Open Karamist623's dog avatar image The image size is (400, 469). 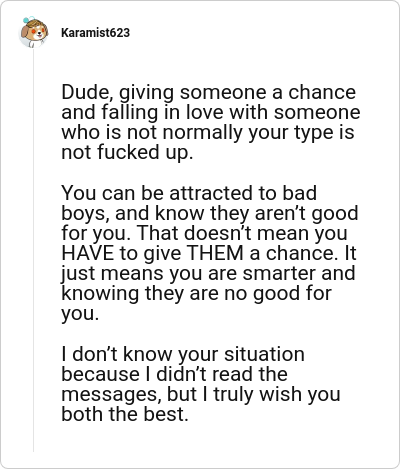33,32
